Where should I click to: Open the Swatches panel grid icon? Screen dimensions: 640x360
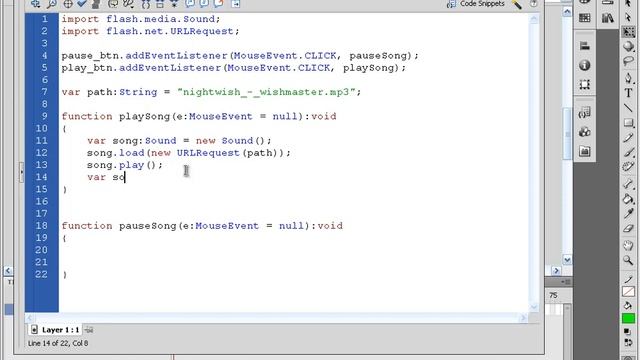(x=584, y=18)
